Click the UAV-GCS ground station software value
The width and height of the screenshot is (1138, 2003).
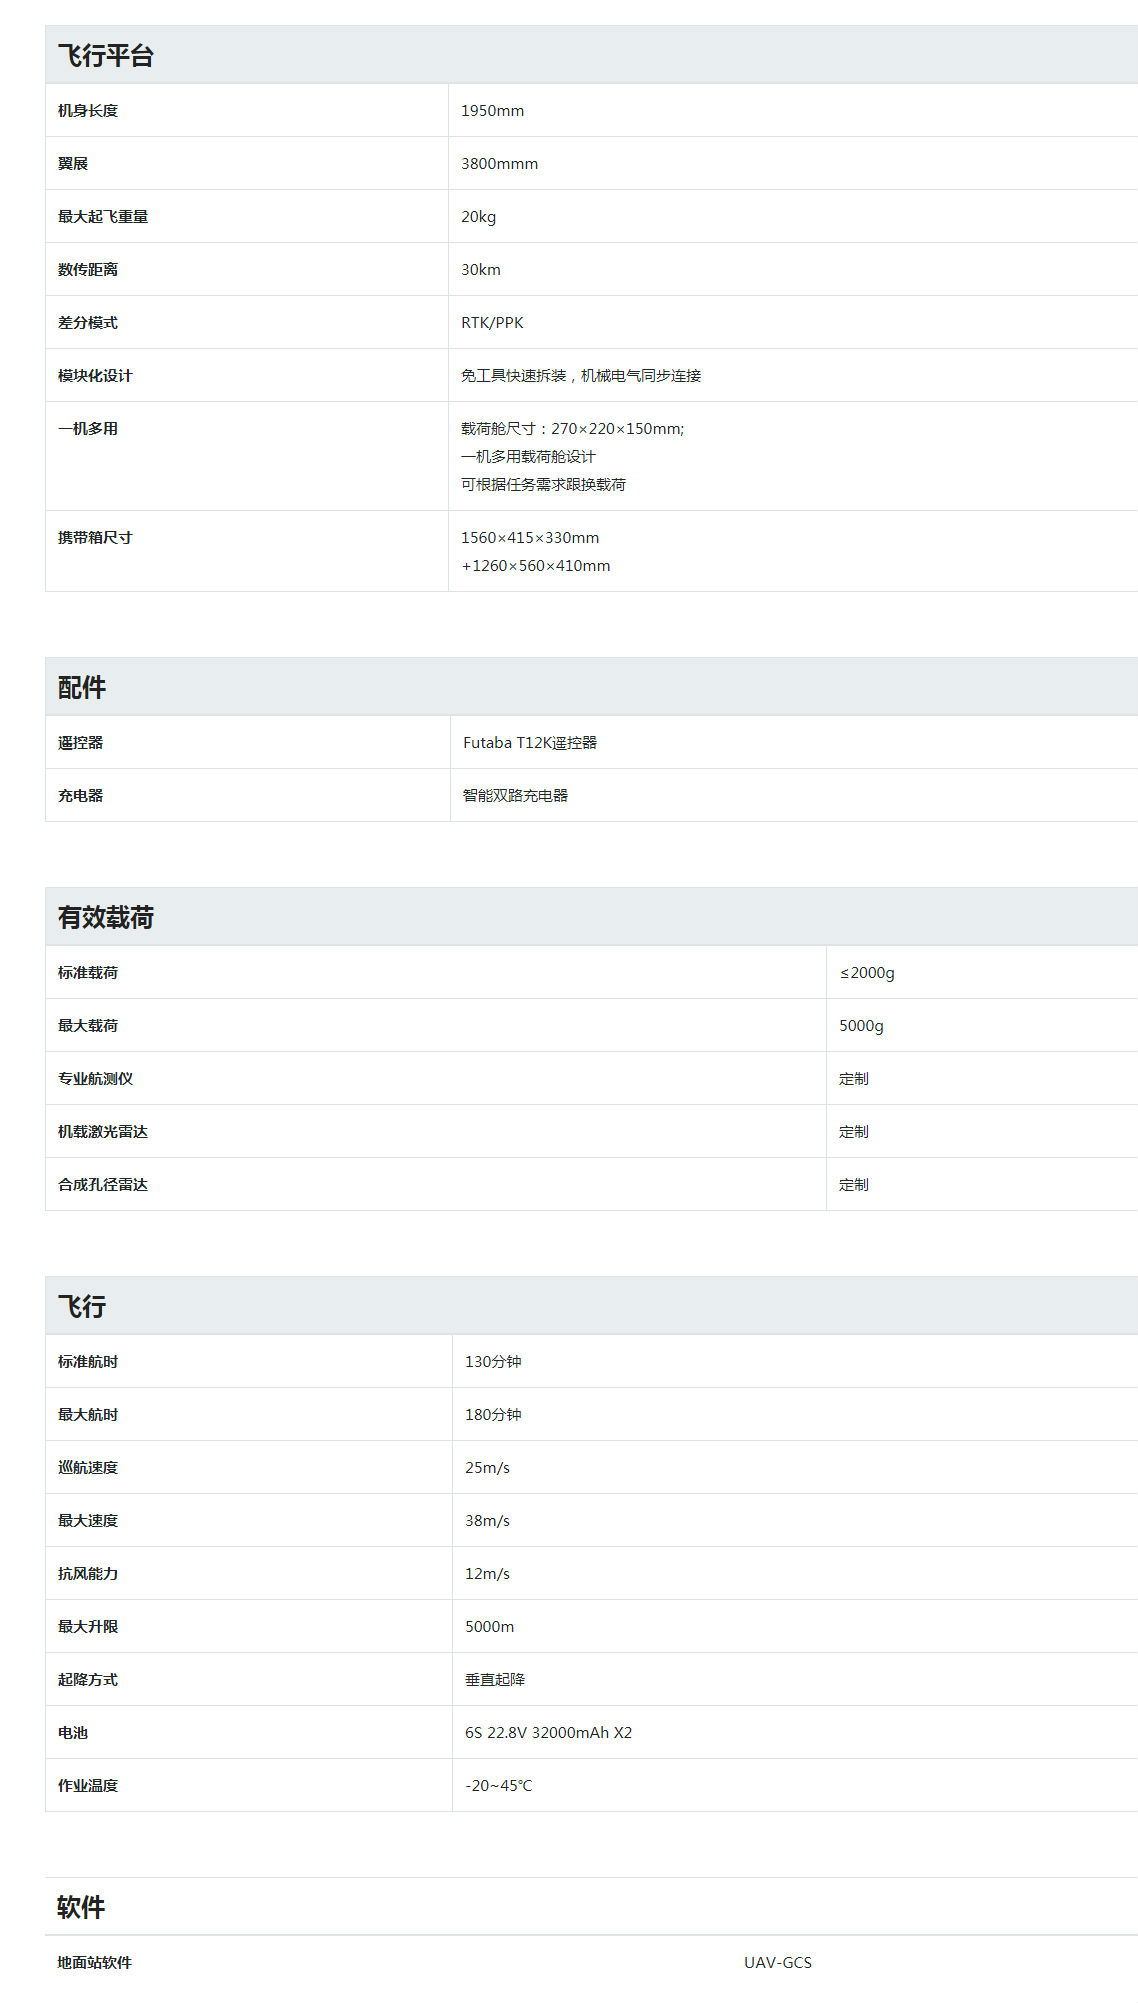point(778,1963)
